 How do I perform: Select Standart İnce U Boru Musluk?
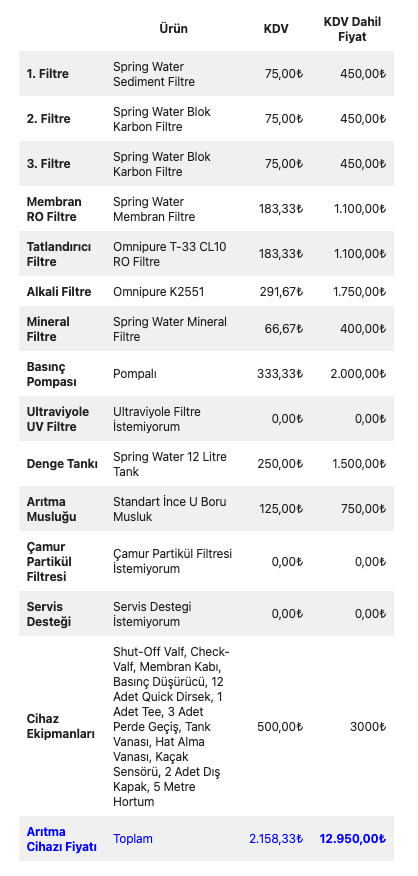[170, 509]
